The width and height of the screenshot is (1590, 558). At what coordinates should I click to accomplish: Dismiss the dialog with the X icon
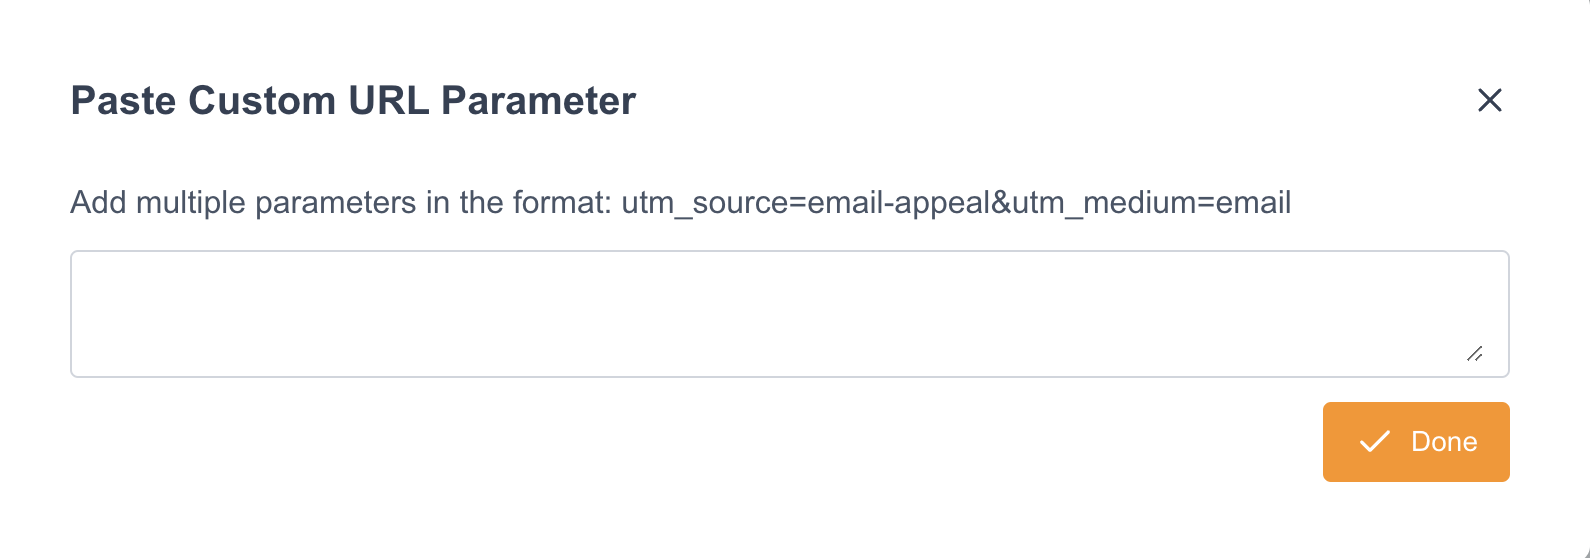coord(1489,100)
